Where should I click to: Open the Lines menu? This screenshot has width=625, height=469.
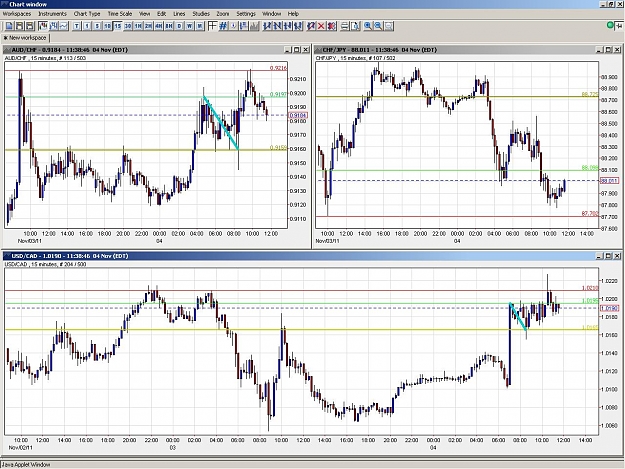179,14
